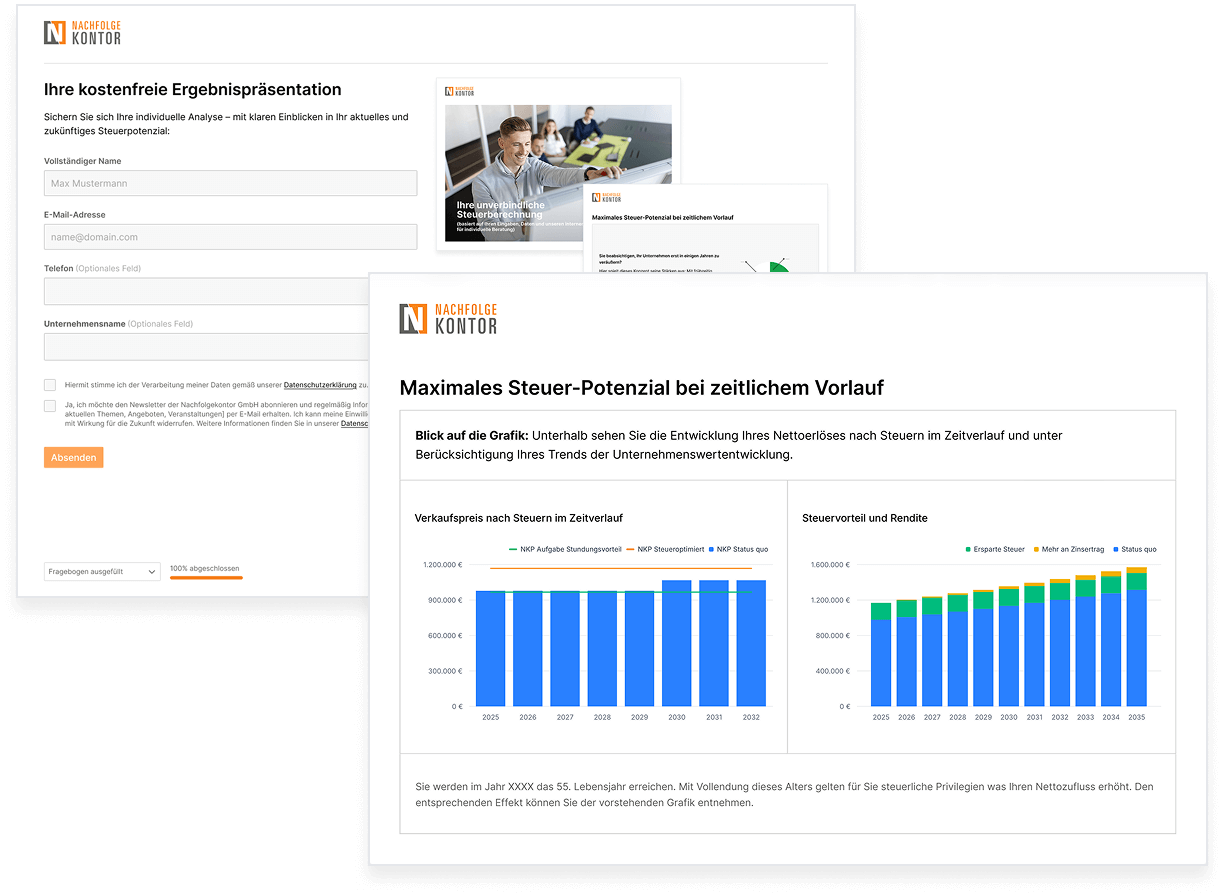Click the NKP Status quo legend marker
Image resolution: width=1224 pixels, height=894 pixels.
712,549
